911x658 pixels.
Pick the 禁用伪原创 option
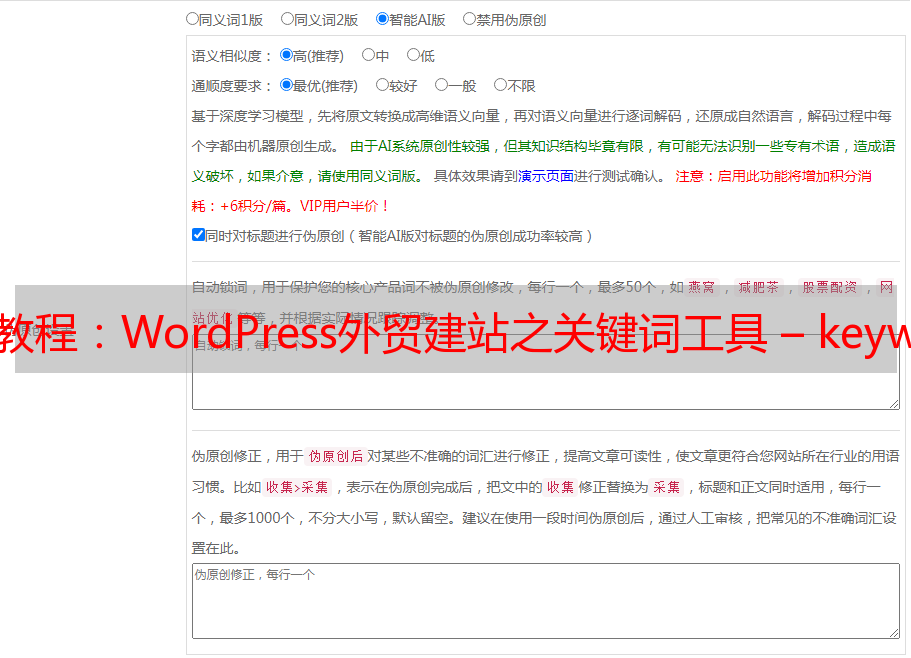coord(469,18)
